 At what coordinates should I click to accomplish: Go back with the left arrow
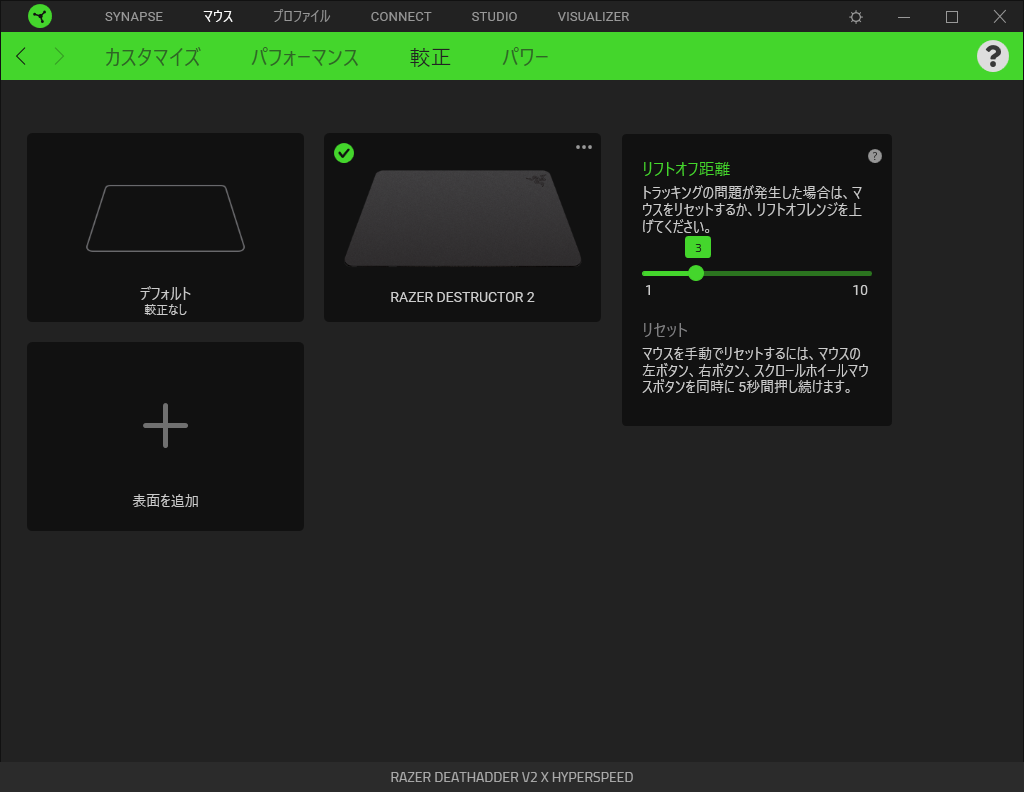click(x=21, y=56)
